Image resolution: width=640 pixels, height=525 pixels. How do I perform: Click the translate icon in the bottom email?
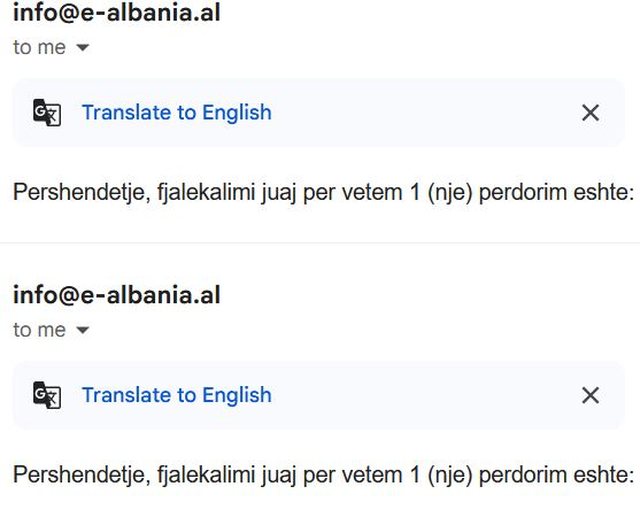(x=46, y=395)
